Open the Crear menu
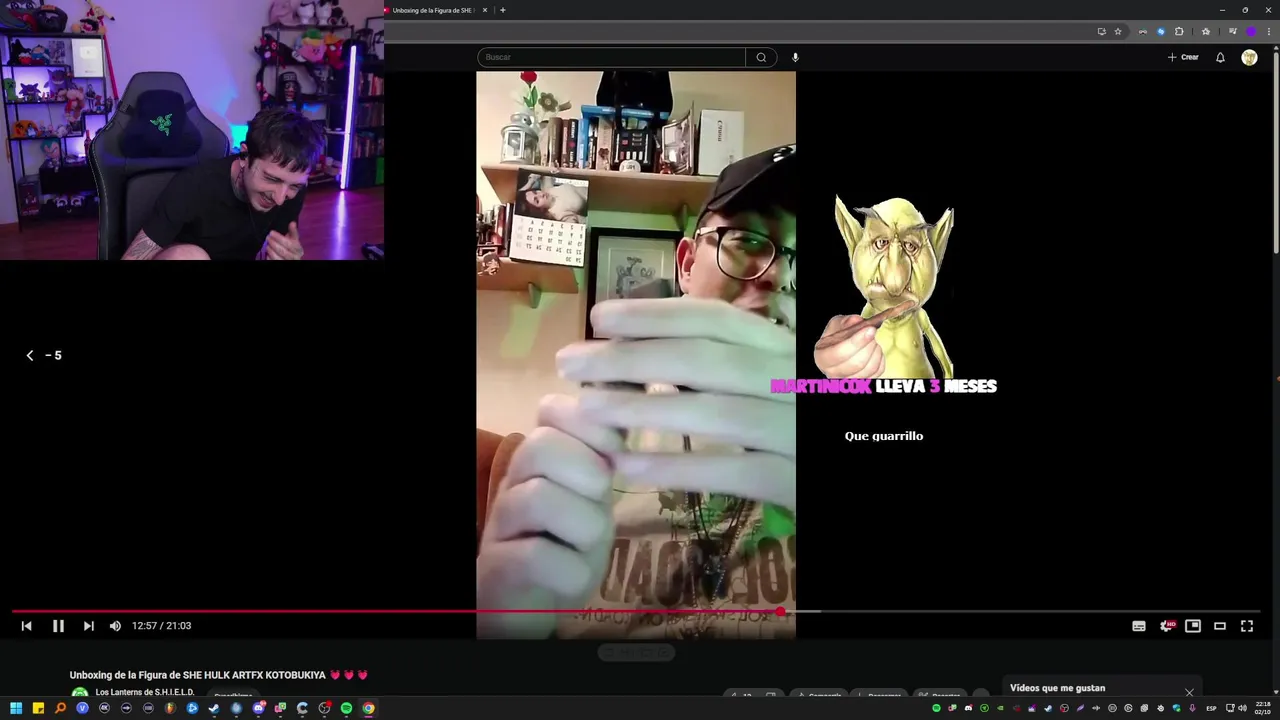The image size is (1280, 720). (1183, 57)
